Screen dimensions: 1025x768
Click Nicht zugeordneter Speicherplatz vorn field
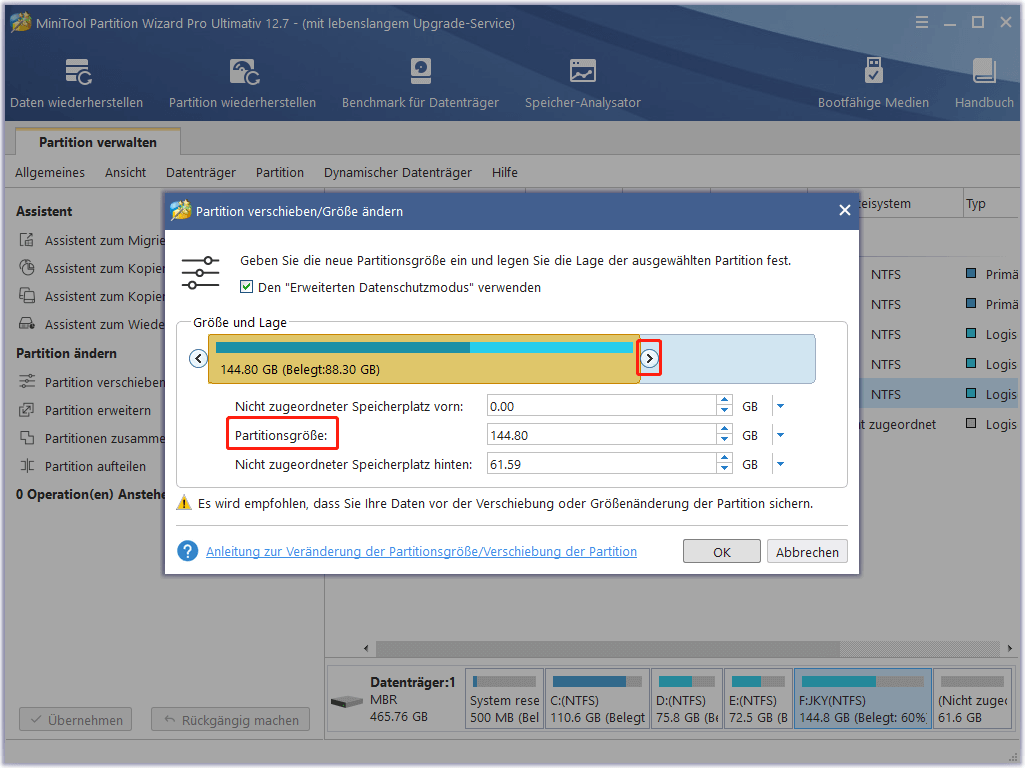[x=602, y=406]
